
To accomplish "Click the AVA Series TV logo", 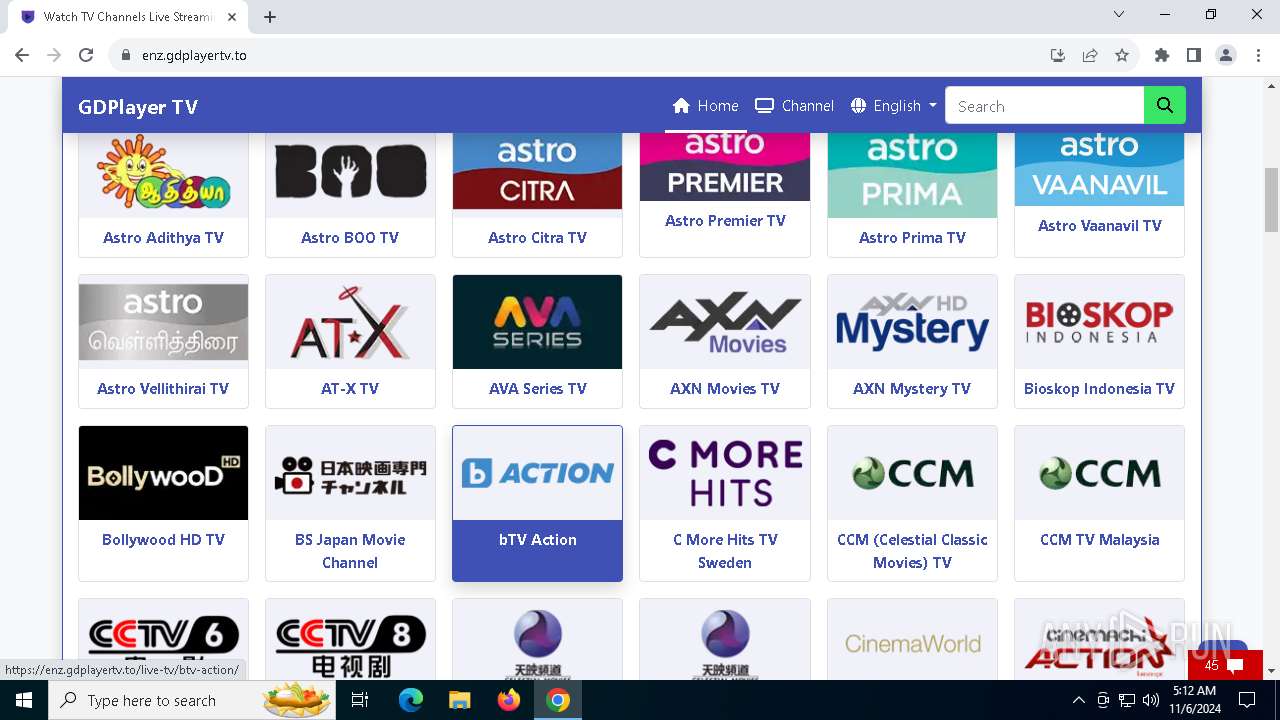I will coord(537,322).
